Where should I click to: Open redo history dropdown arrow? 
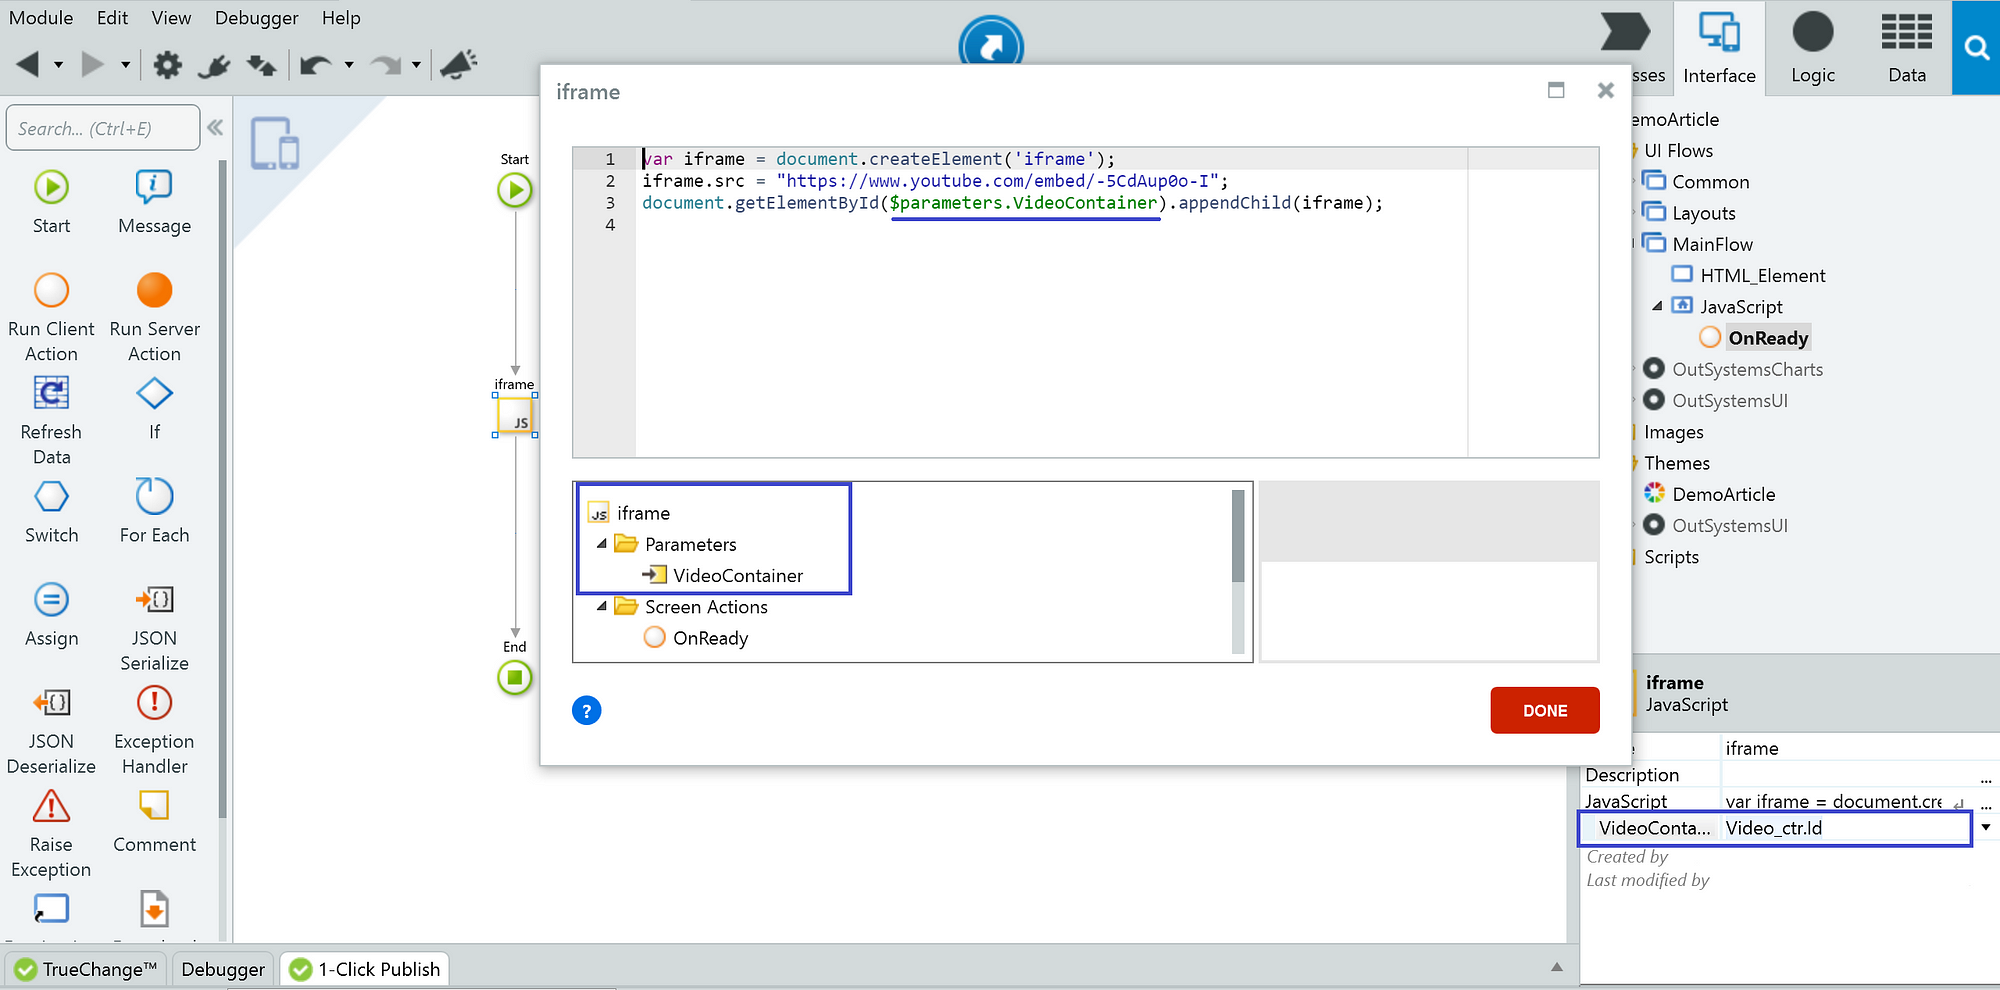coord(416,65)
